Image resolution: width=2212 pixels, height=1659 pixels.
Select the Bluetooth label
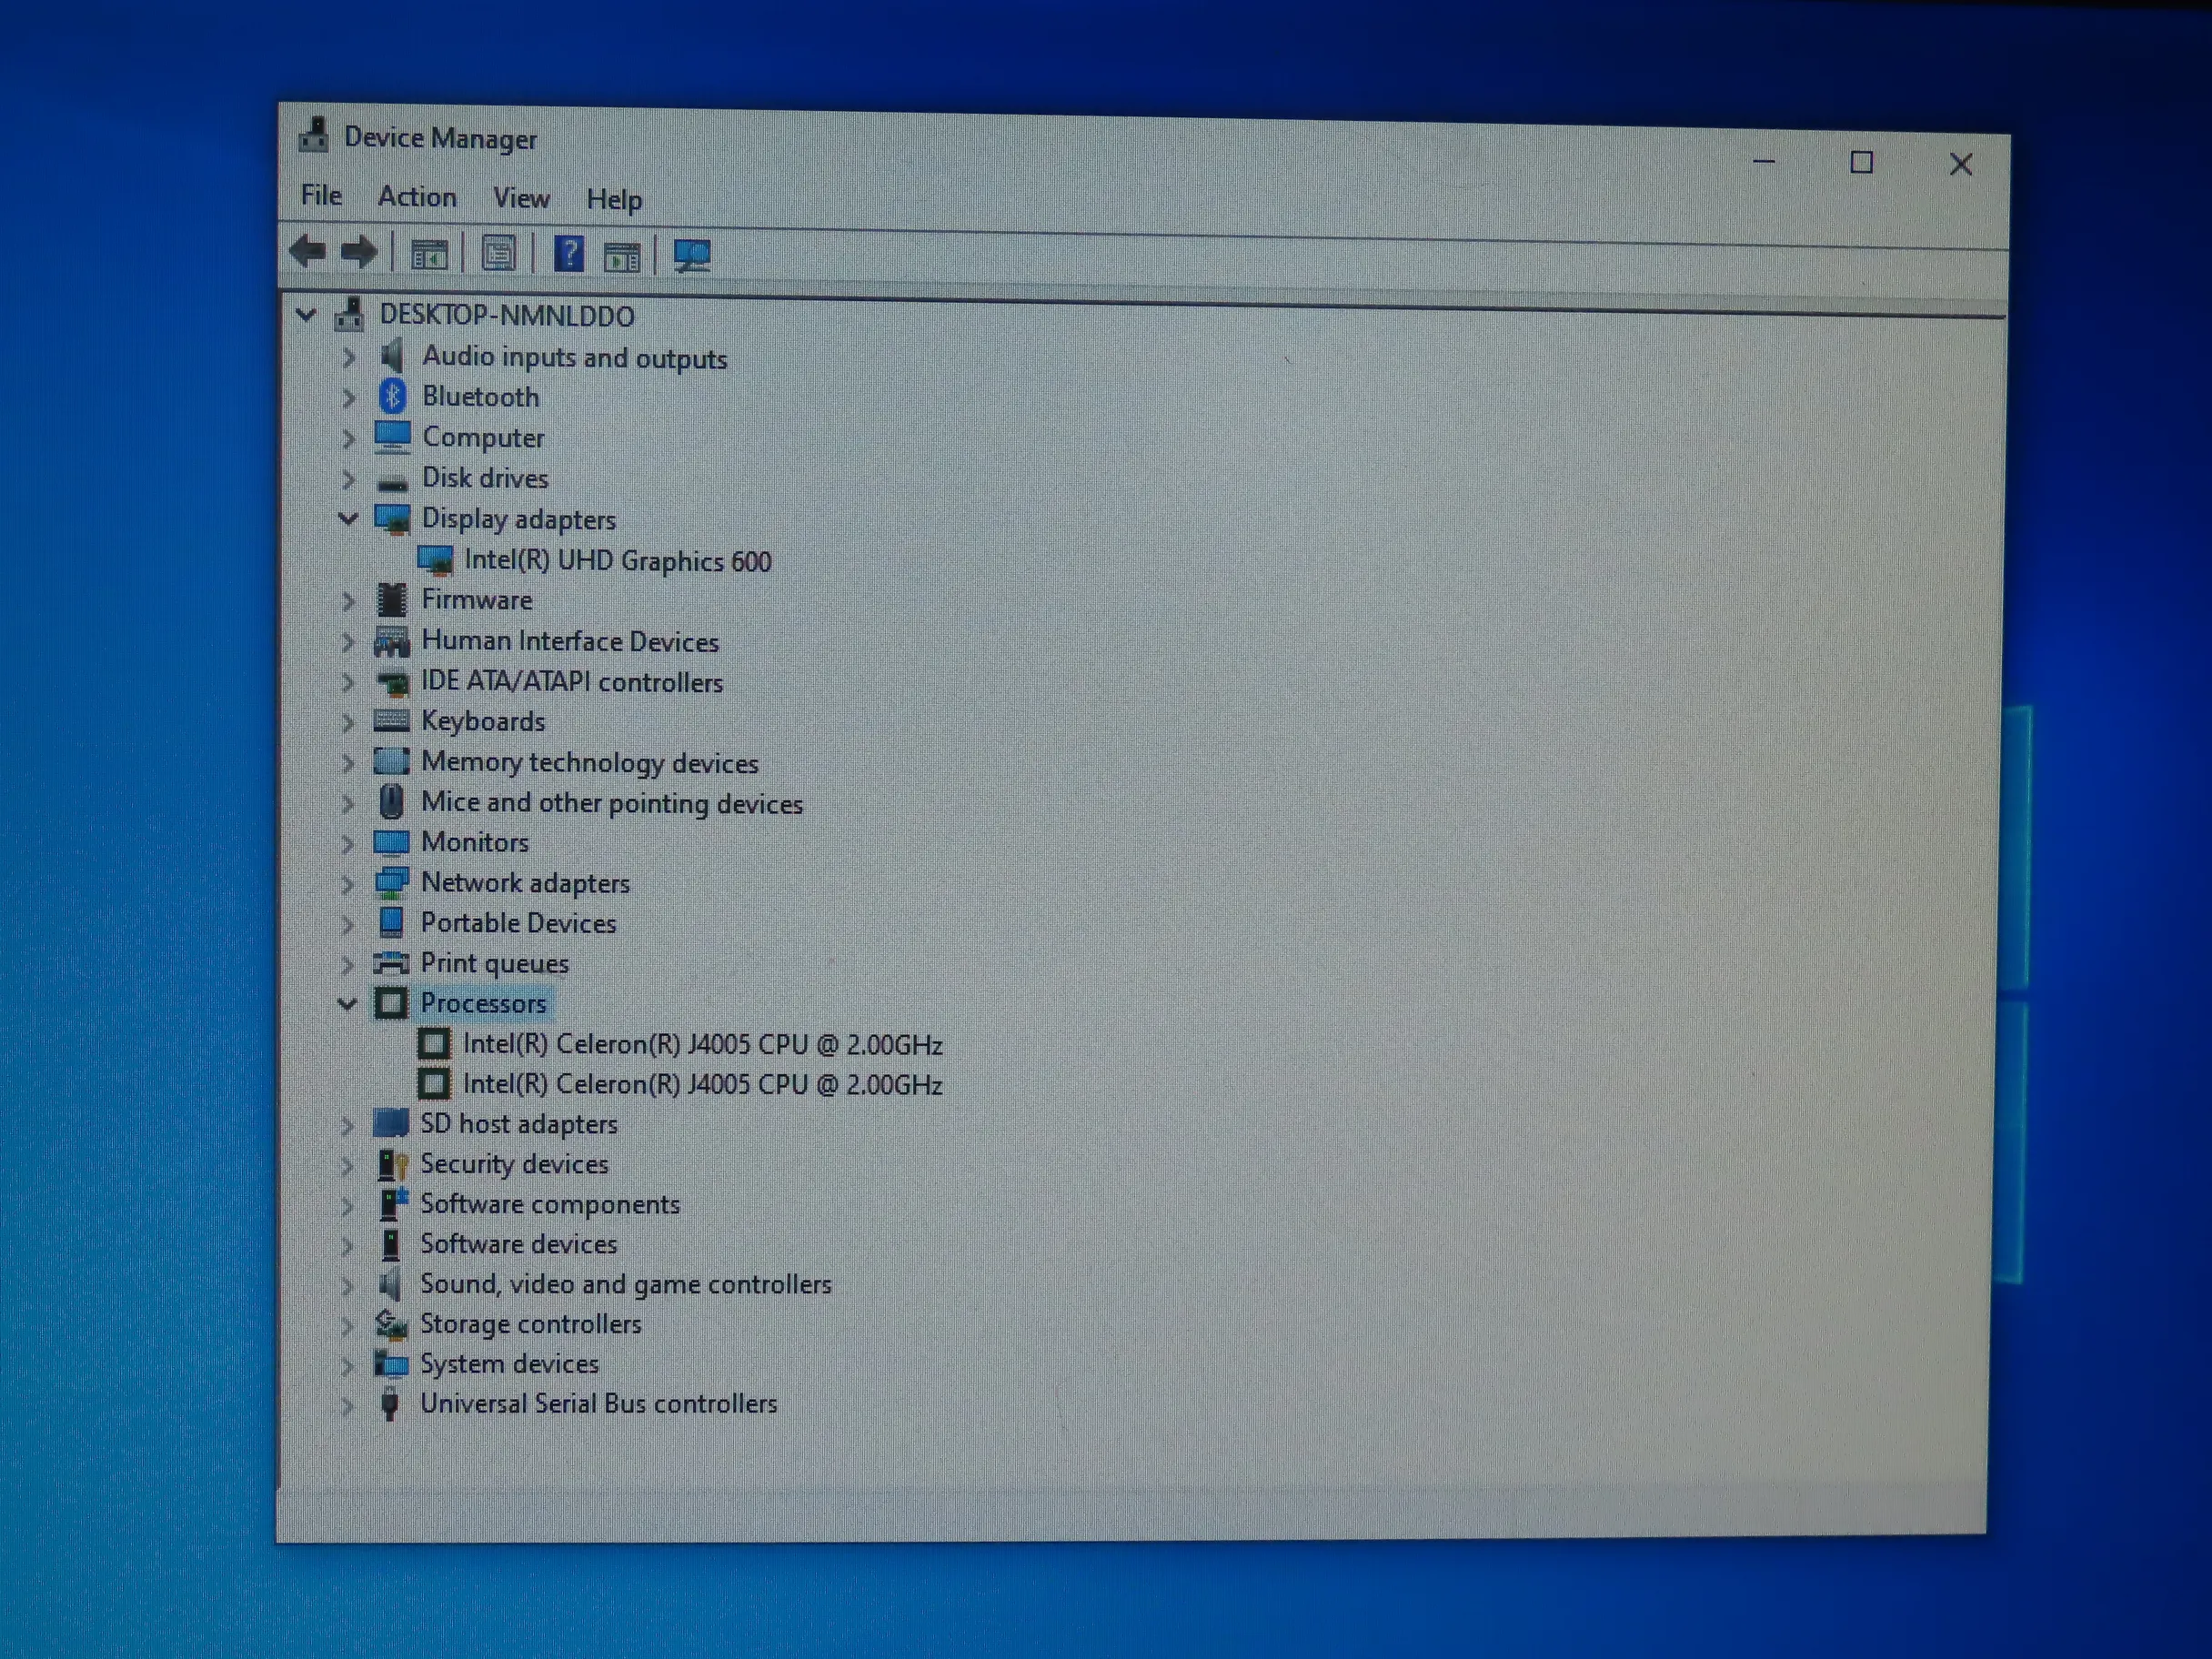click(480, 396)
